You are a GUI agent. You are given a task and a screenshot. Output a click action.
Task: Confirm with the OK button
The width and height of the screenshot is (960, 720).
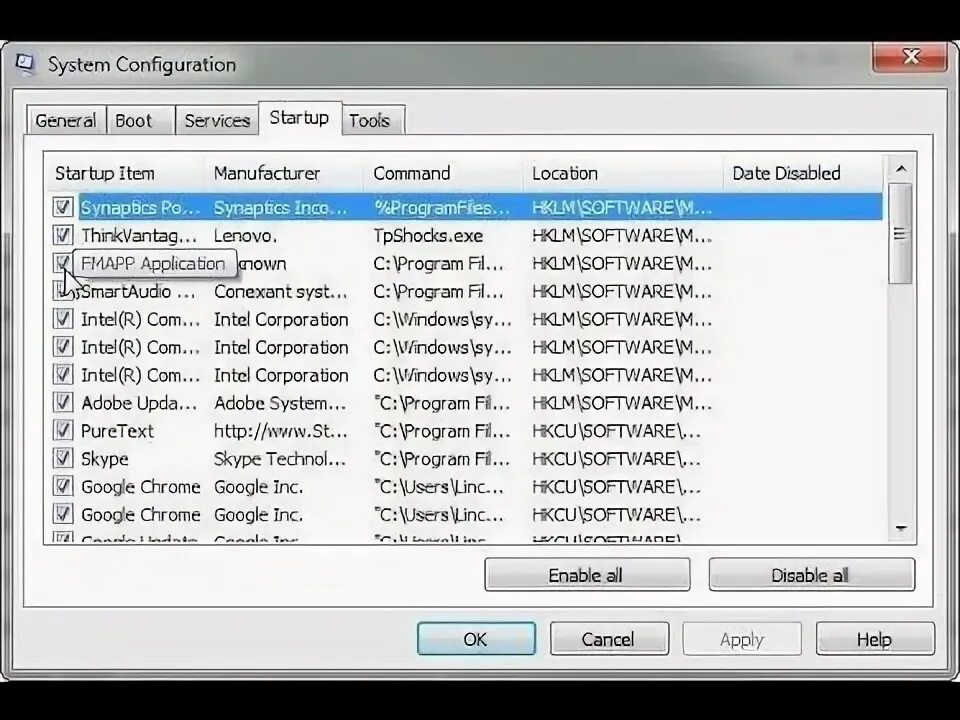point(476,639)
